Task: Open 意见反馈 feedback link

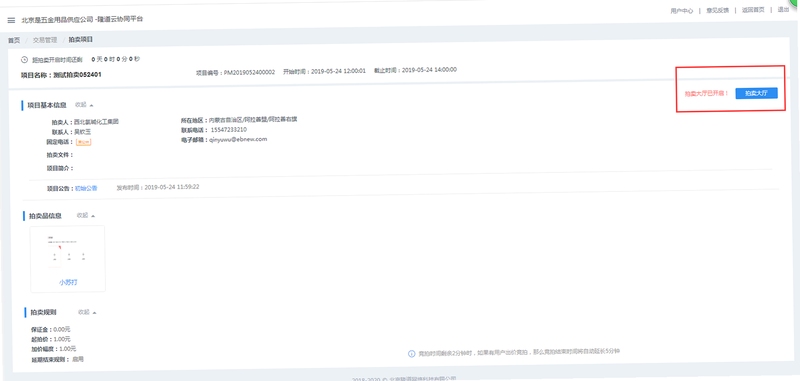Action: 717,10
